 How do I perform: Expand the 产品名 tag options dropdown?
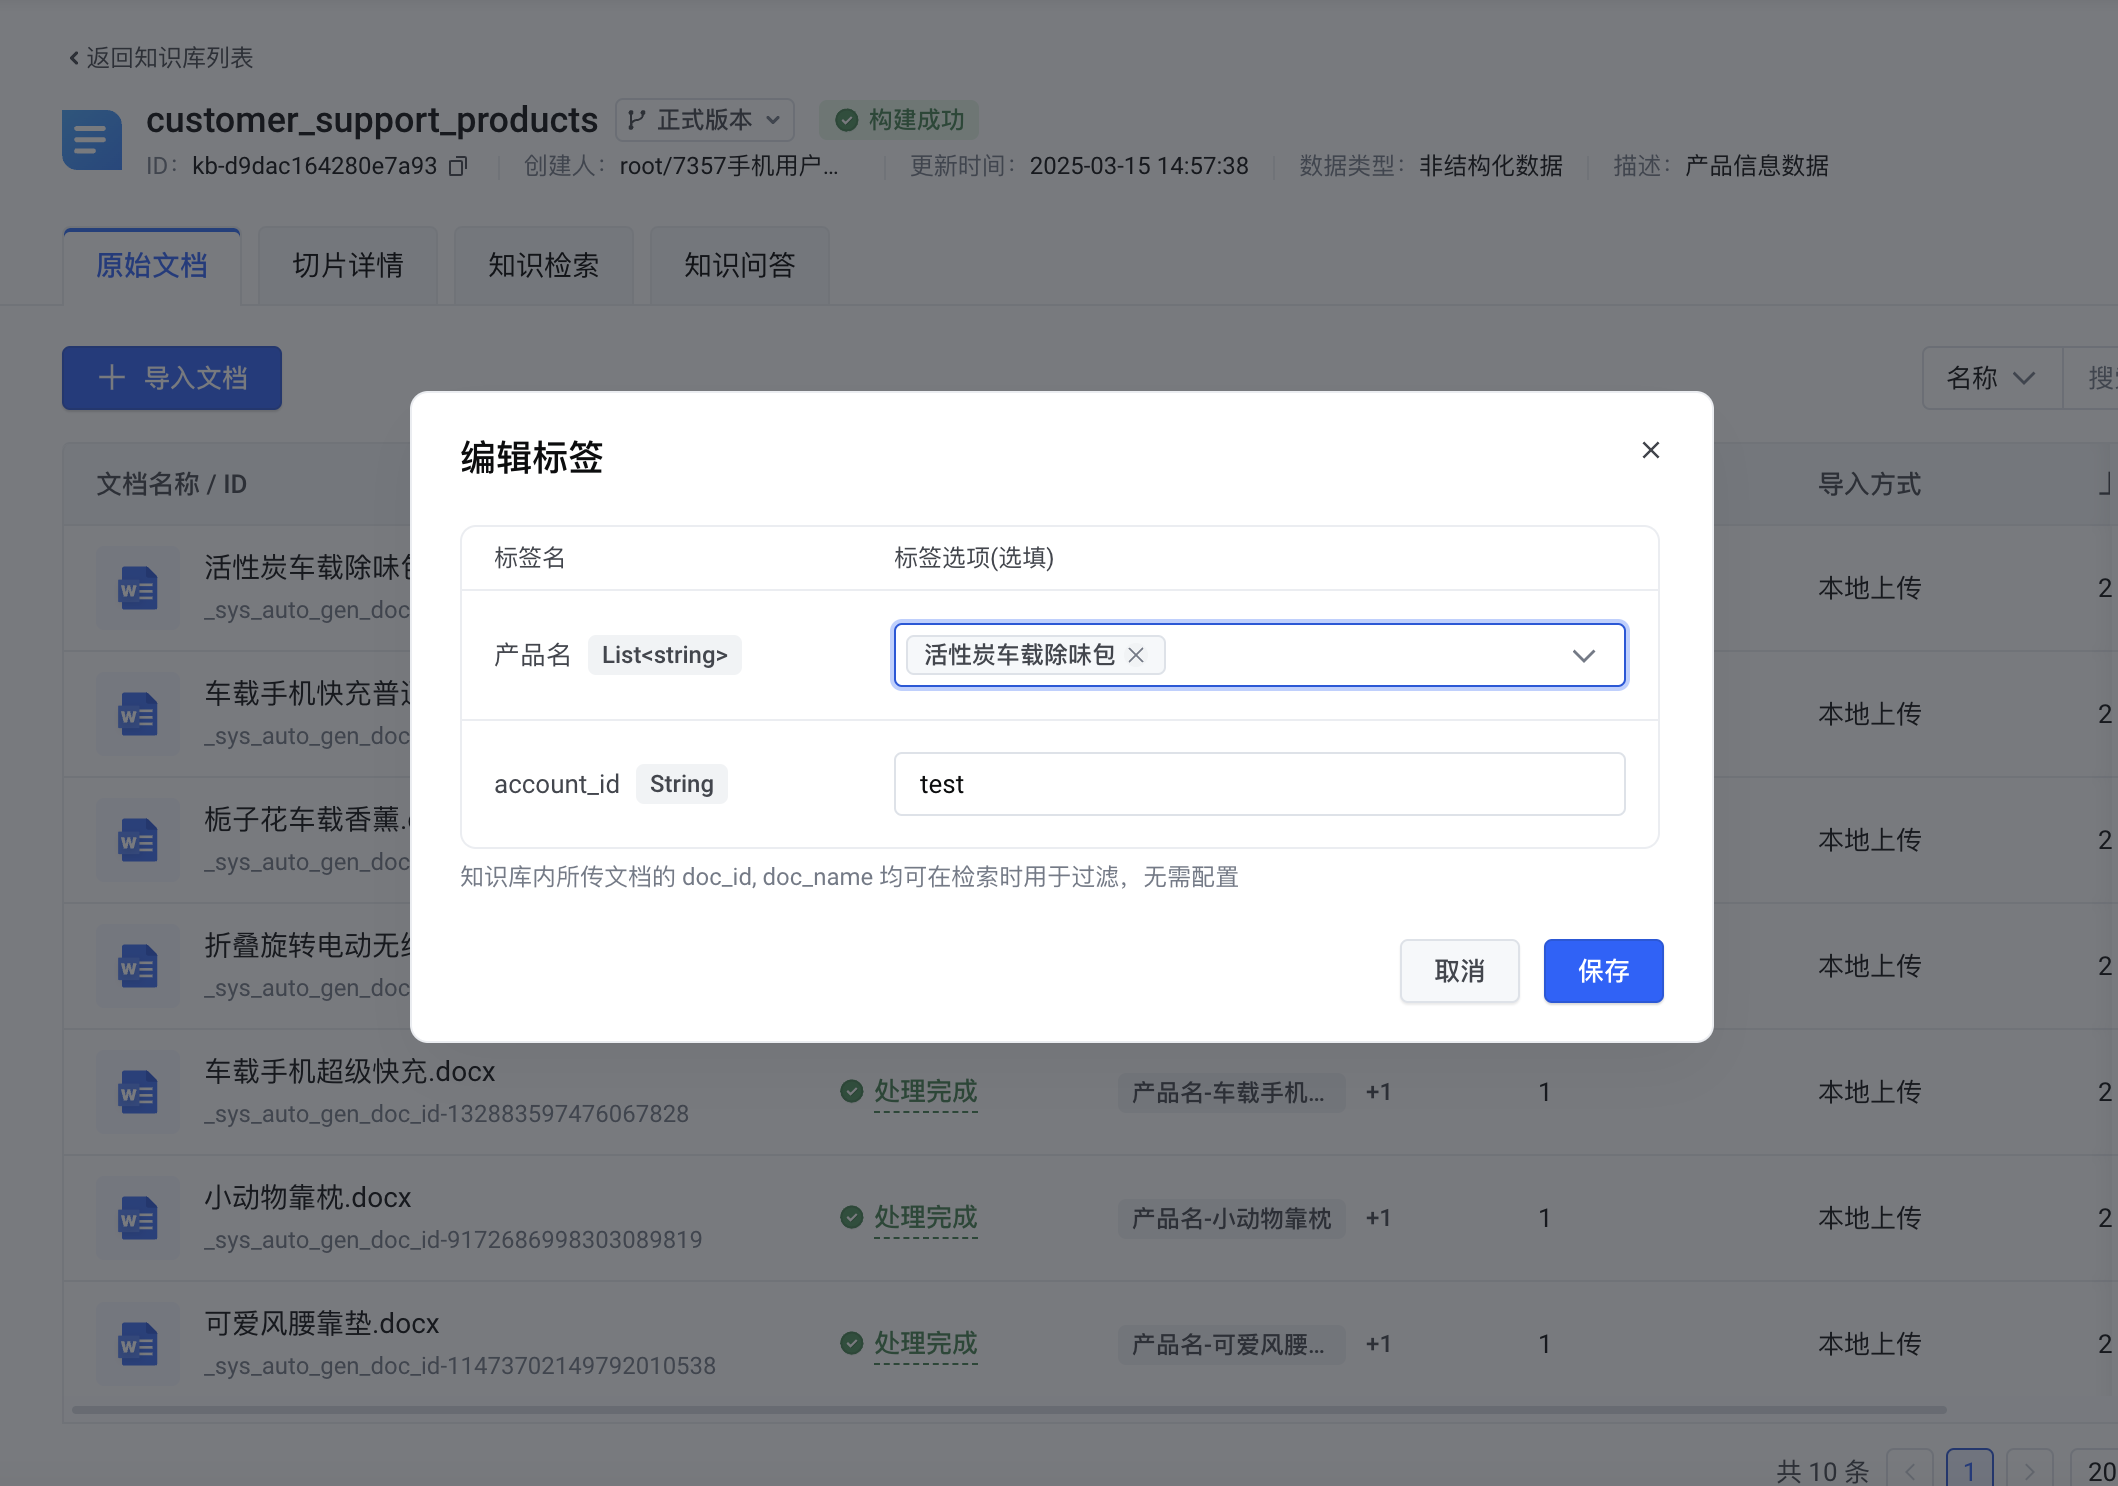(x=1583, y=656)
